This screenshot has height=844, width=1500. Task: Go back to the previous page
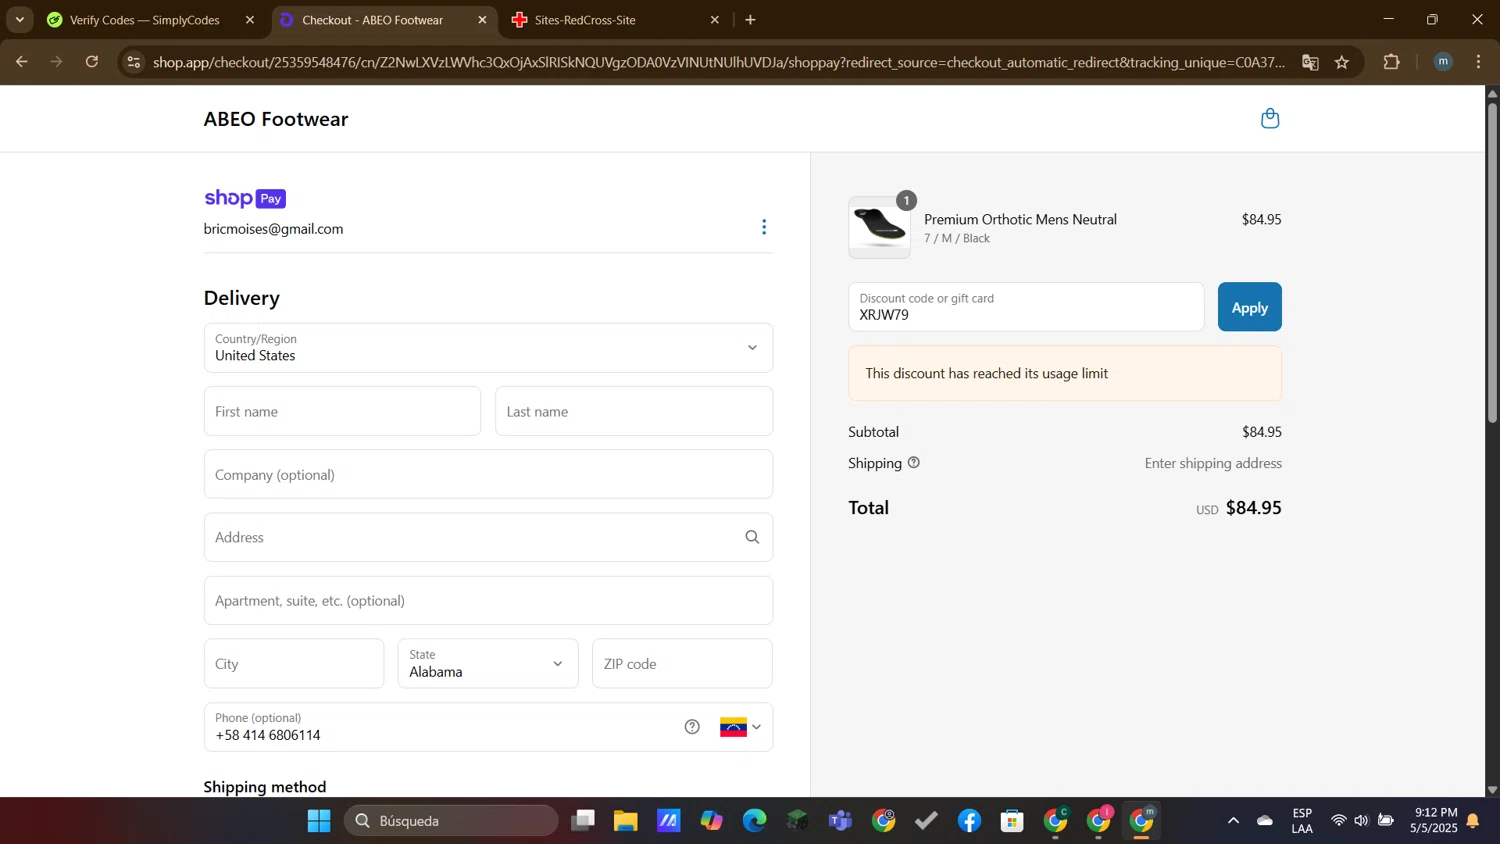[x=21, y=62]
